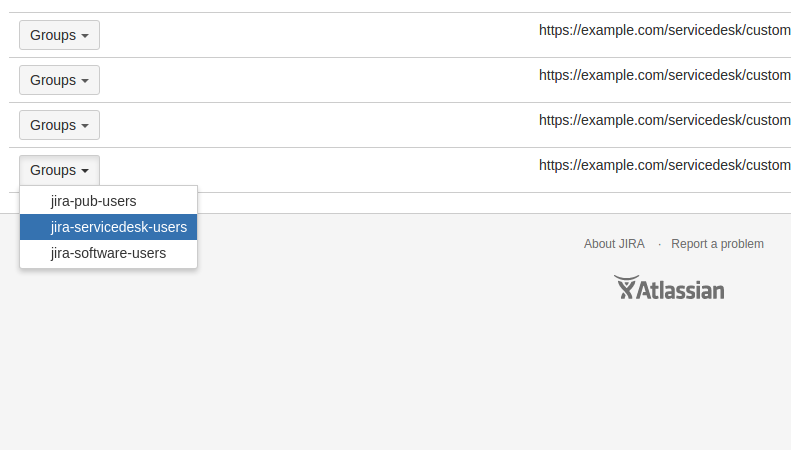The image size is (791, 450).
Task: Click the Report a problem link
Action: point(717,244)
